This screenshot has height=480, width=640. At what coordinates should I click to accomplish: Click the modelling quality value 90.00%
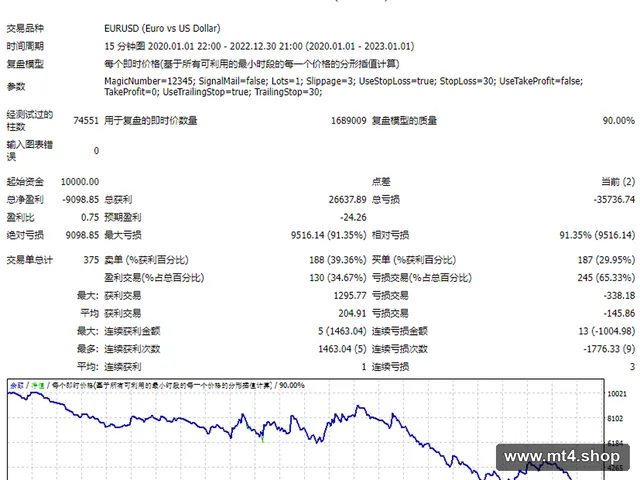pos(618,120)
